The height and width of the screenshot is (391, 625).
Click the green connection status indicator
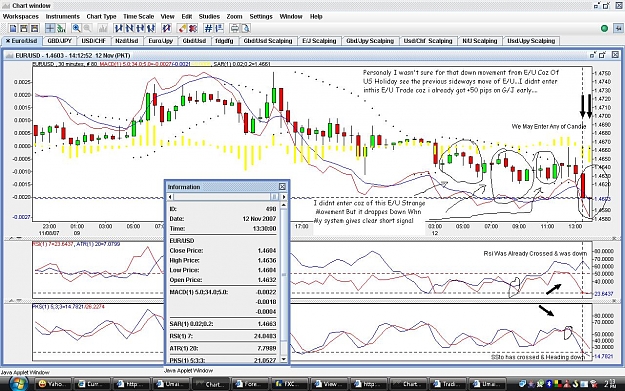pos(604,28)
